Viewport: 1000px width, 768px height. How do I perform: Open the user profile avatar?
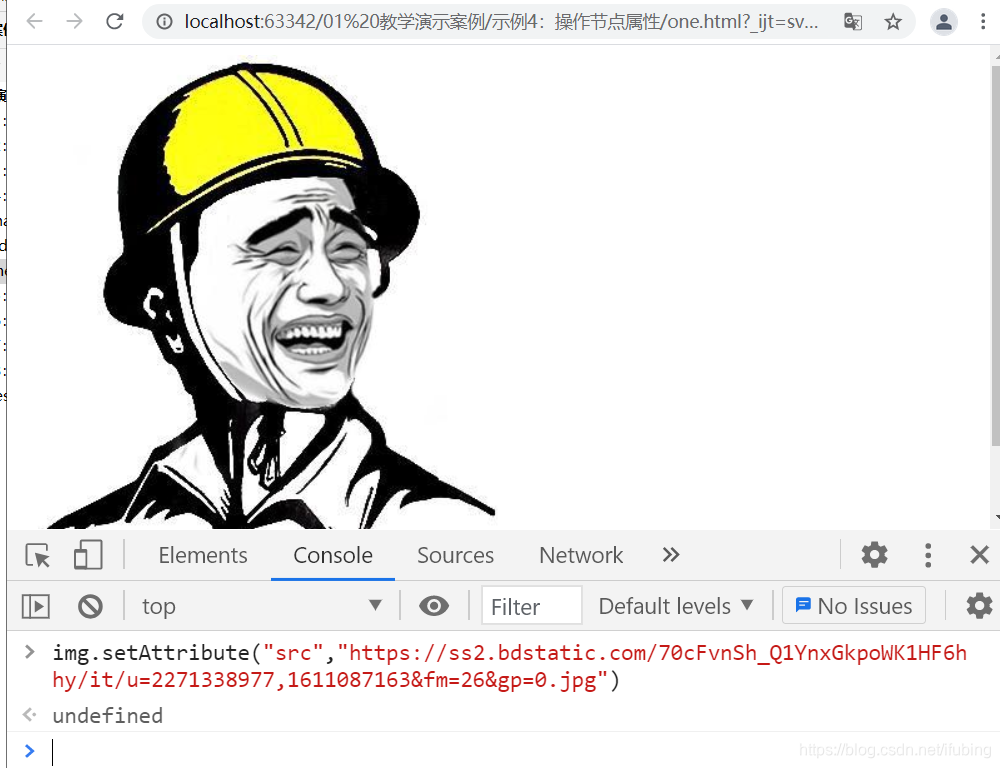click(944, 22)
